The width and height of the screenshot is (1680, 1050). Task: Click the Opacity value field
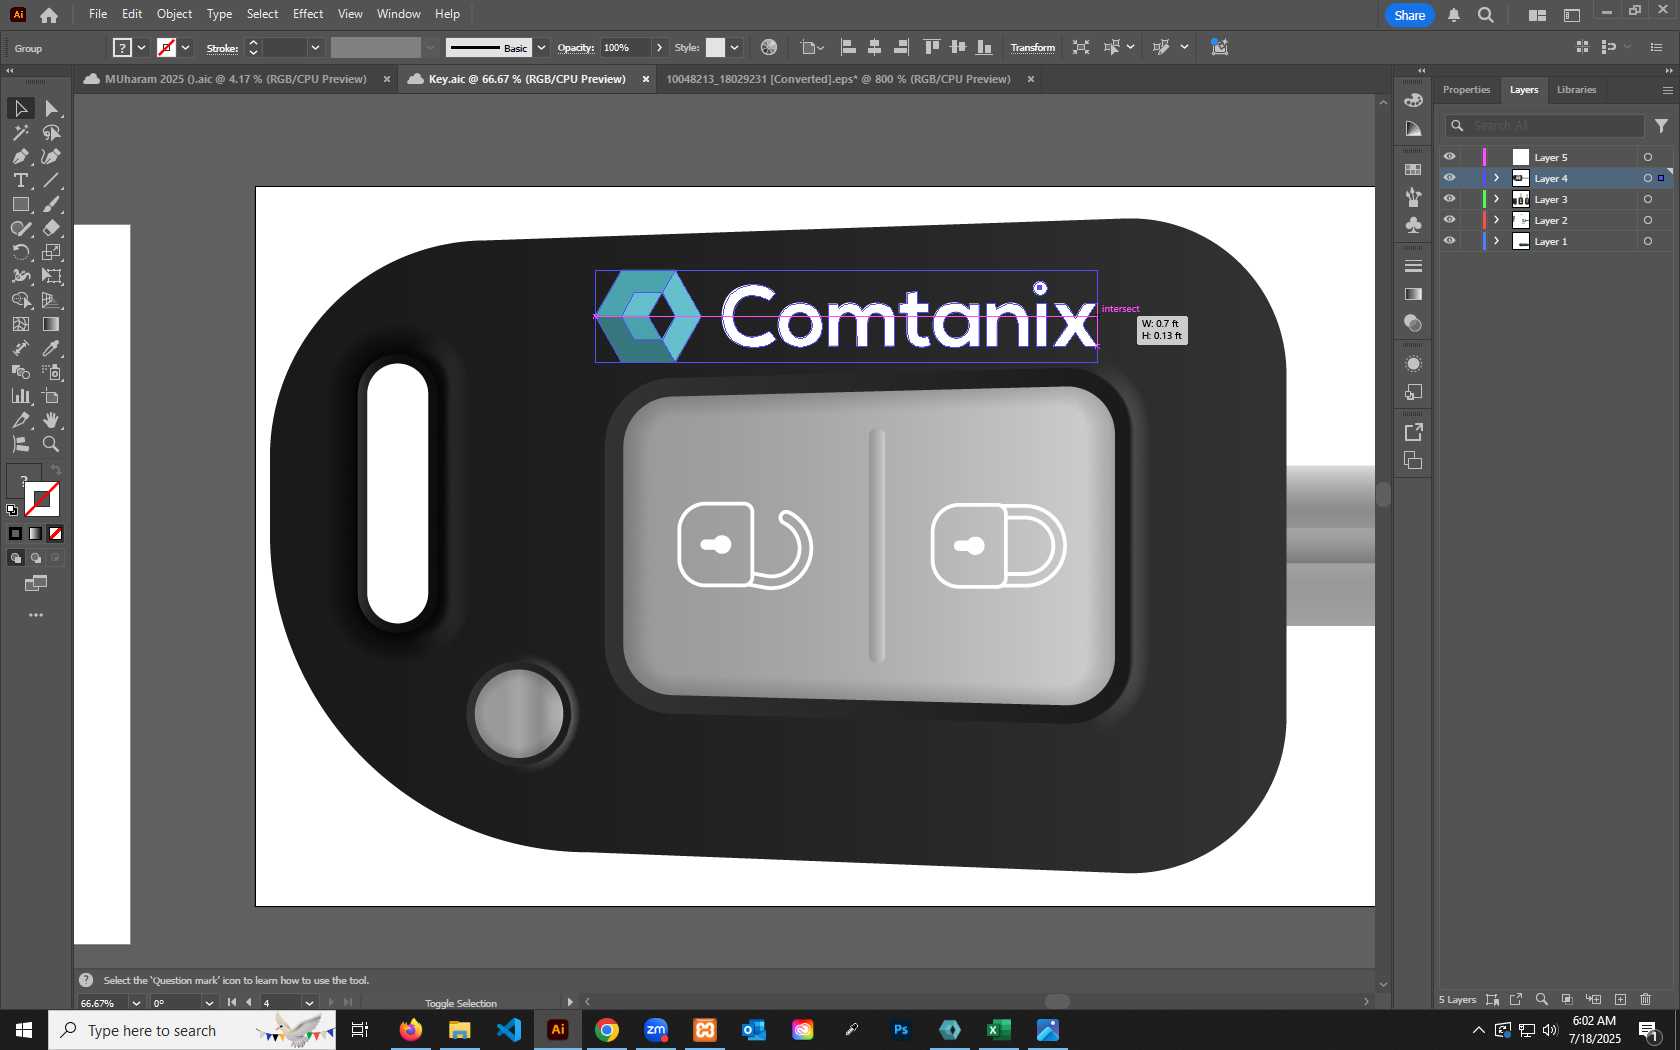pyautogui.click(x=625, y=47)
